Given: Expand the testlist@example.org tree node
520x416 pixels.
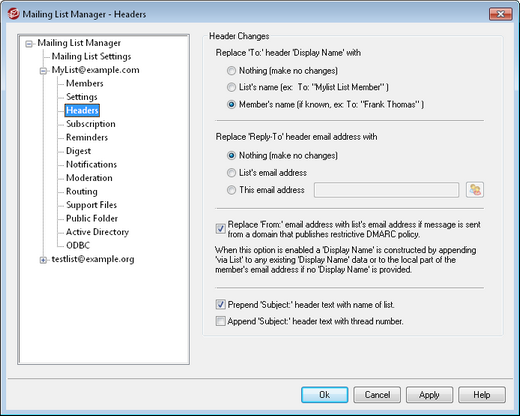Looking at the screenshot, I should [43, 260].
